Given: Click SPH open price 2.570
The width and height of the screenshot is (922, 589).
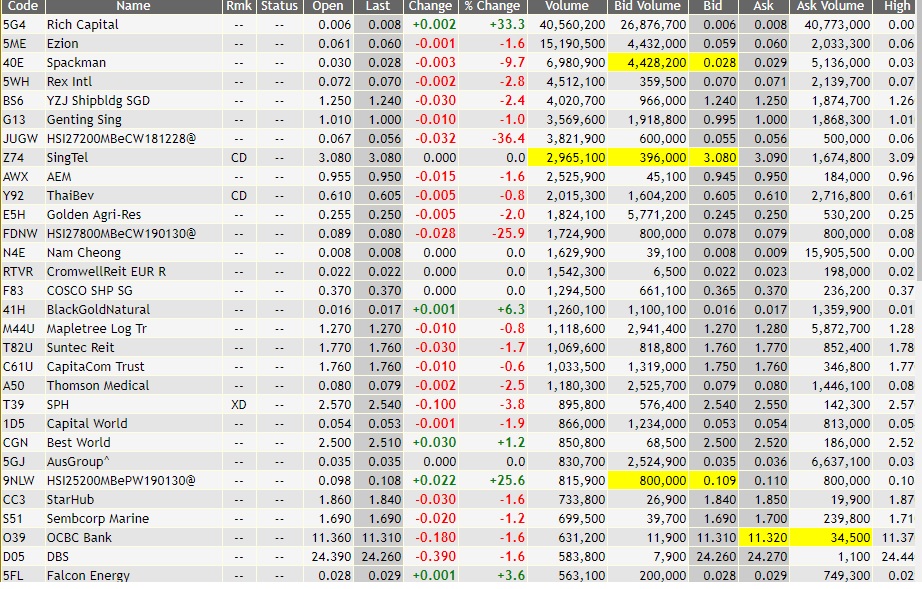Looking at the screenshot, I should tap(335, 404).
